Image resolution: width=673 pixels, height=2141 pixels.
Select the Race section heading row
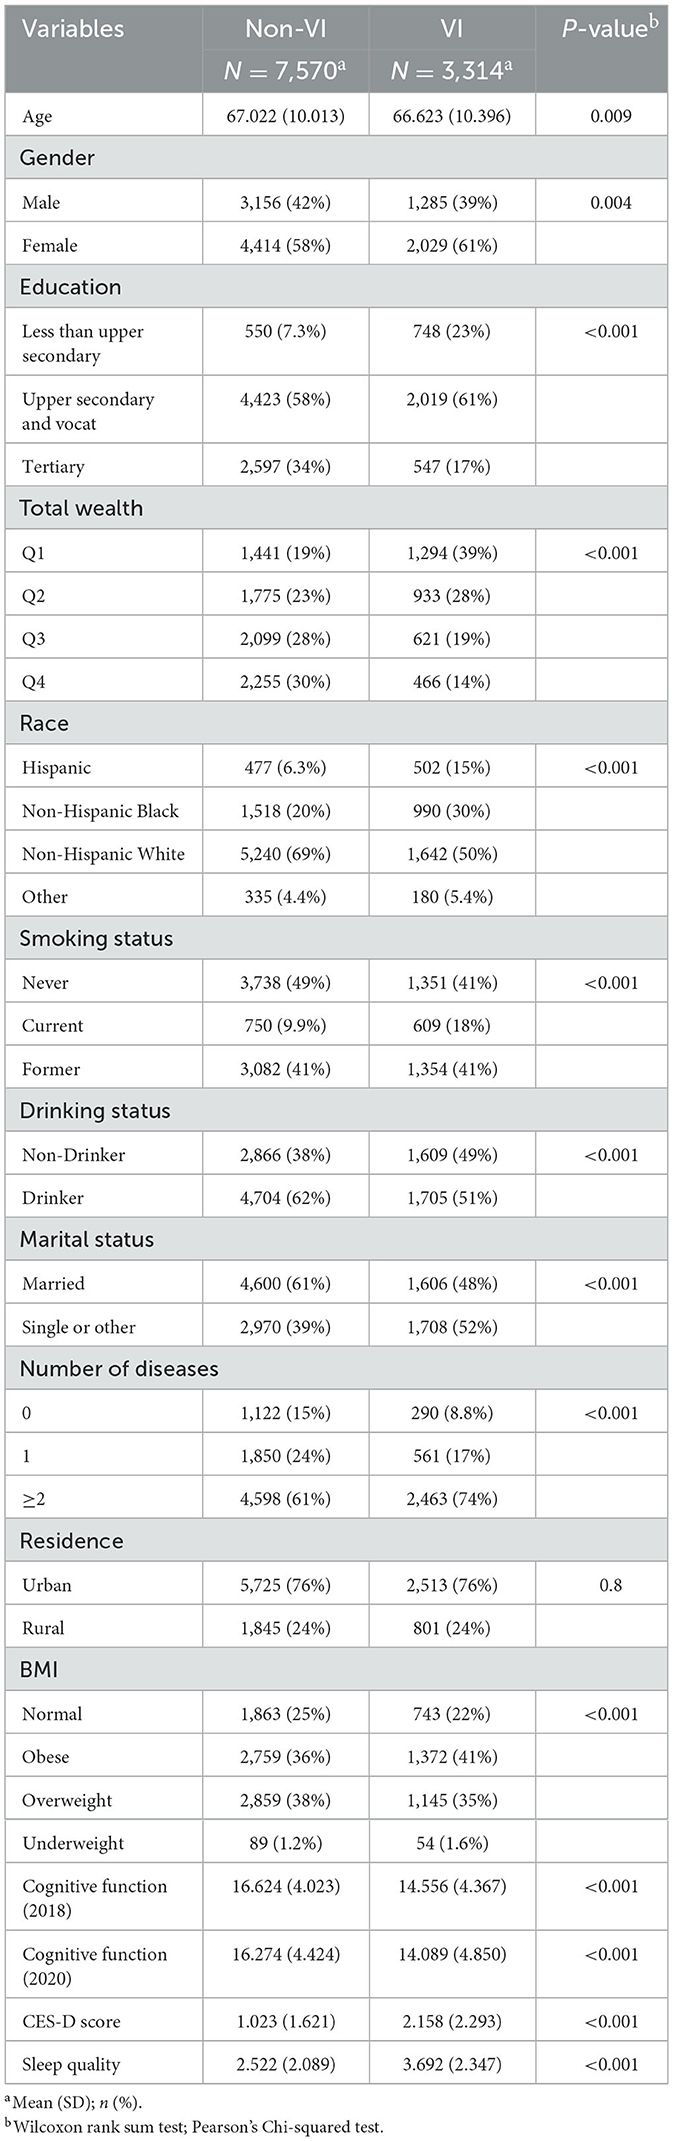pyautogui.click(x=44, y=723)
